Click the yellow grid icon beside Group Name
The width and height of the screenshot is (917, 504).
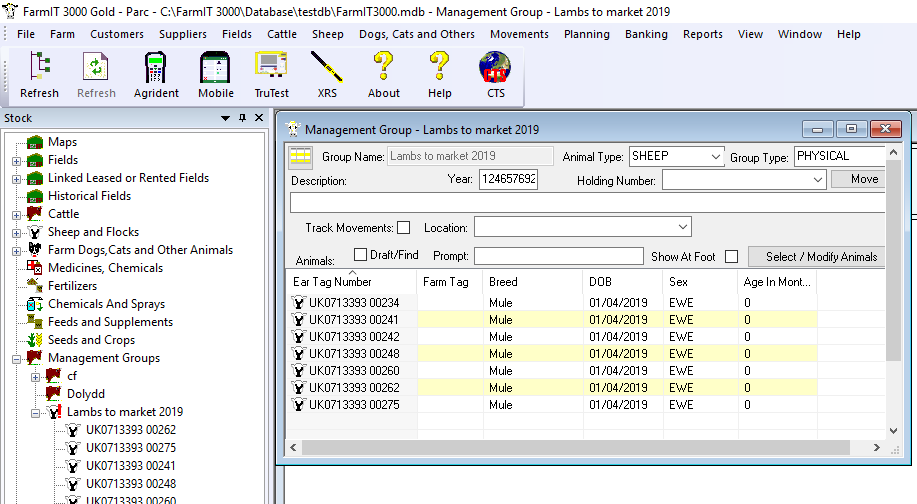click(301, 157)
